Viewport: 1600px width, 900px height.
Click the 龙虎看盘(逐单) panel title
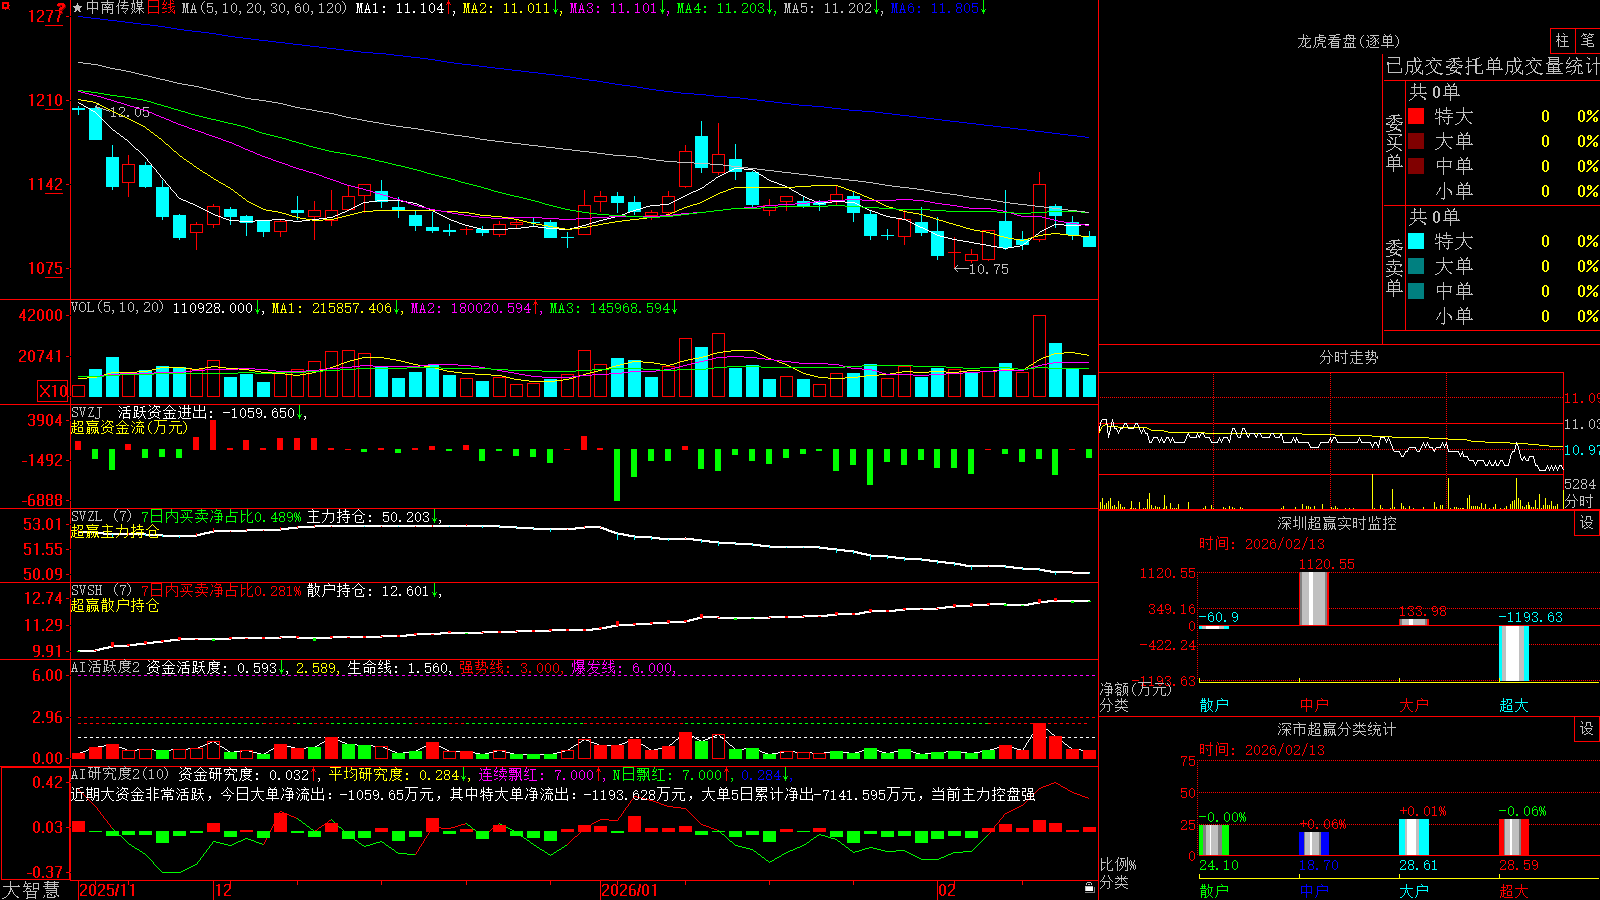click(1348, 41)
